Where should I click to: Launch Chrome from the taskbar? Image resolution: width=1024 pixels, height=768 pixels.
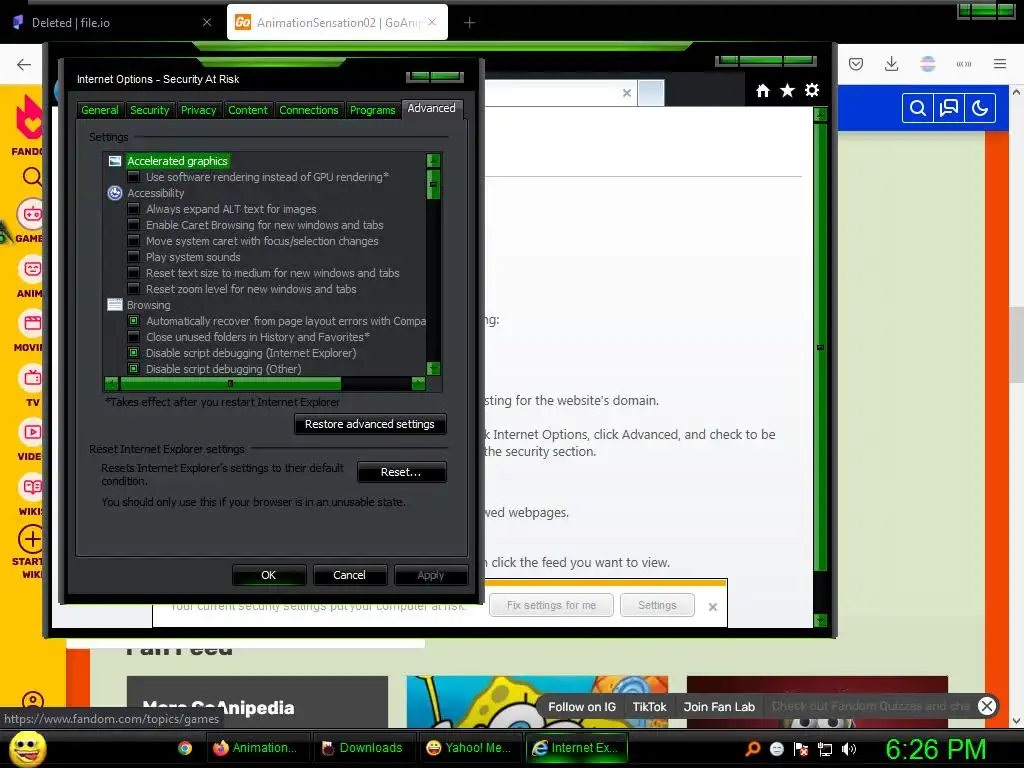pyautogui.click(x=185, y=748)
